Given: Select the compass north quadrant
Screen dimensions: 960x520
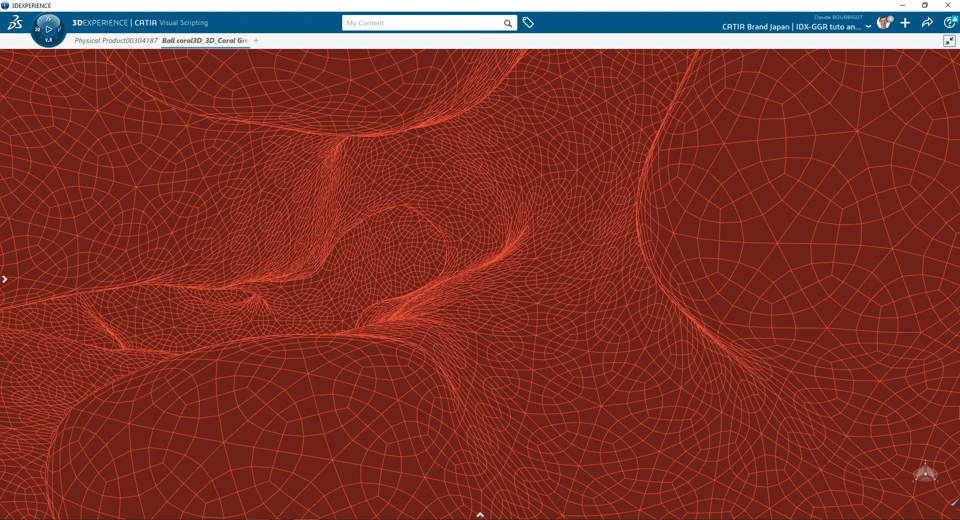Looking at the screenshot, I should (x=49, y=19).
